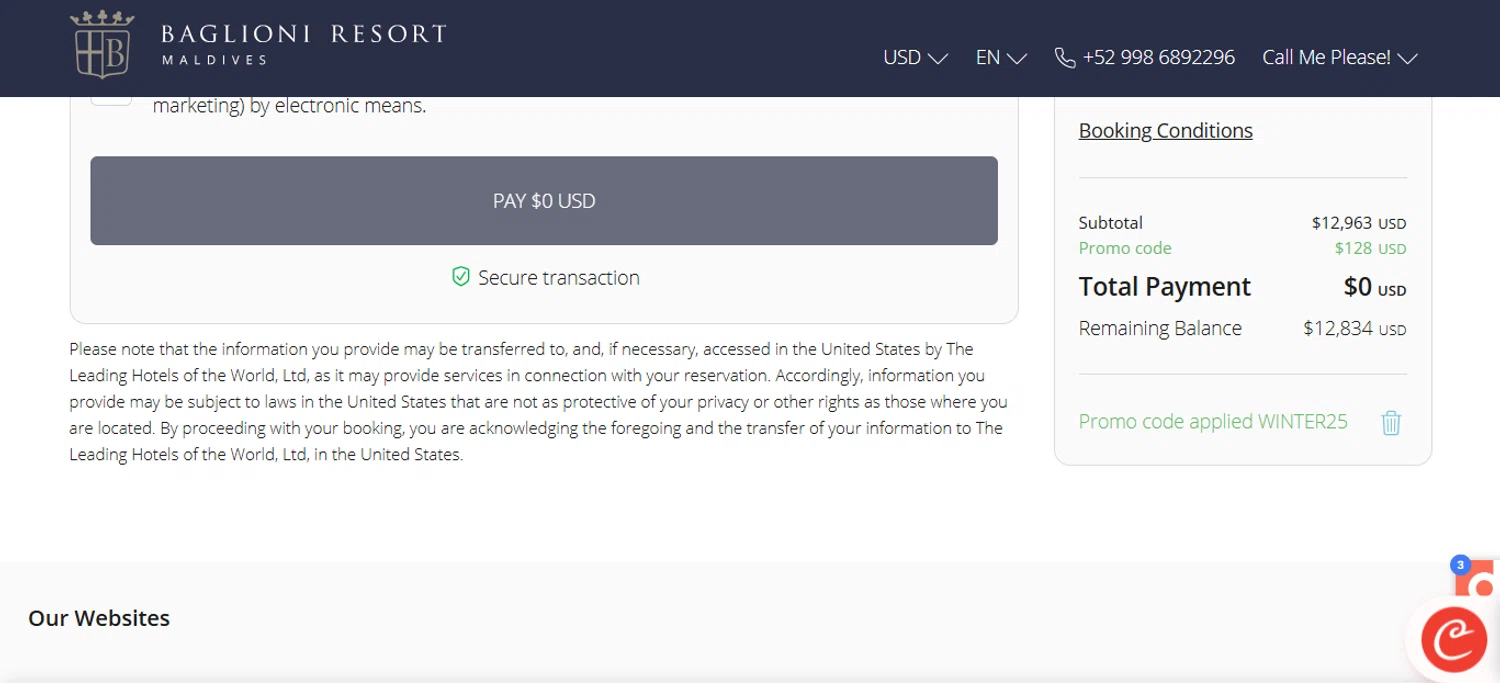This screenshot has width=1500, height=683.
Task: Click the Our Websites footer heading
Action: click(x=99, y=618)
